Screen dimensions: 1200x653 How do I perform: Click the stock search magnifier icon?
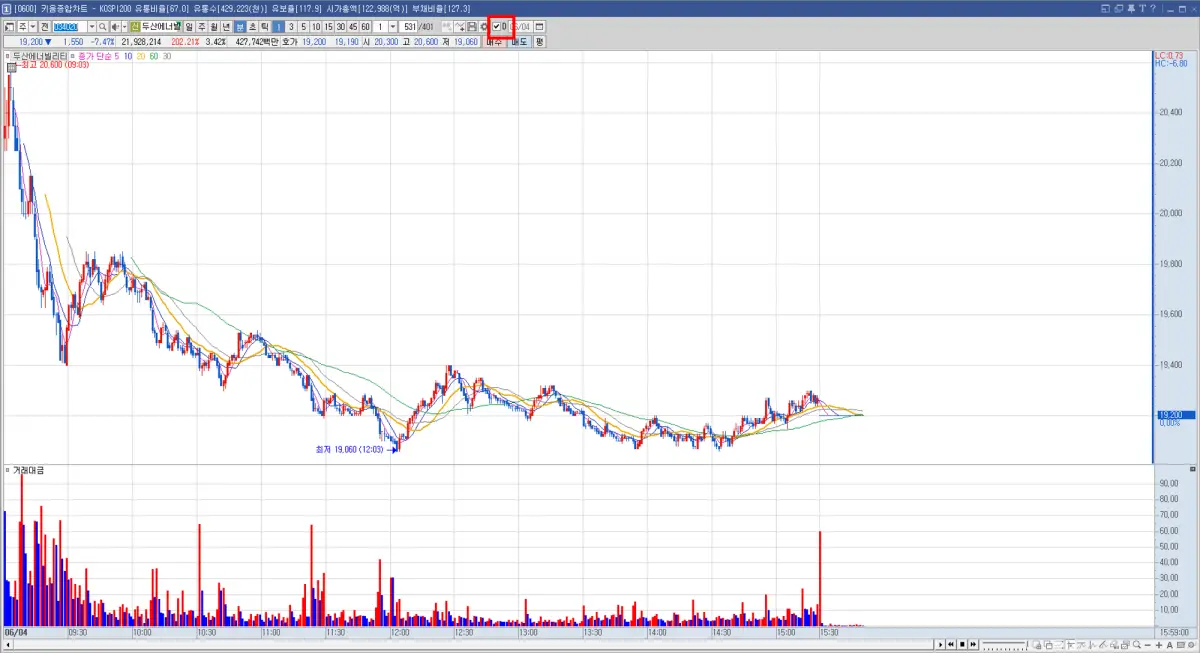coord(103,26)
